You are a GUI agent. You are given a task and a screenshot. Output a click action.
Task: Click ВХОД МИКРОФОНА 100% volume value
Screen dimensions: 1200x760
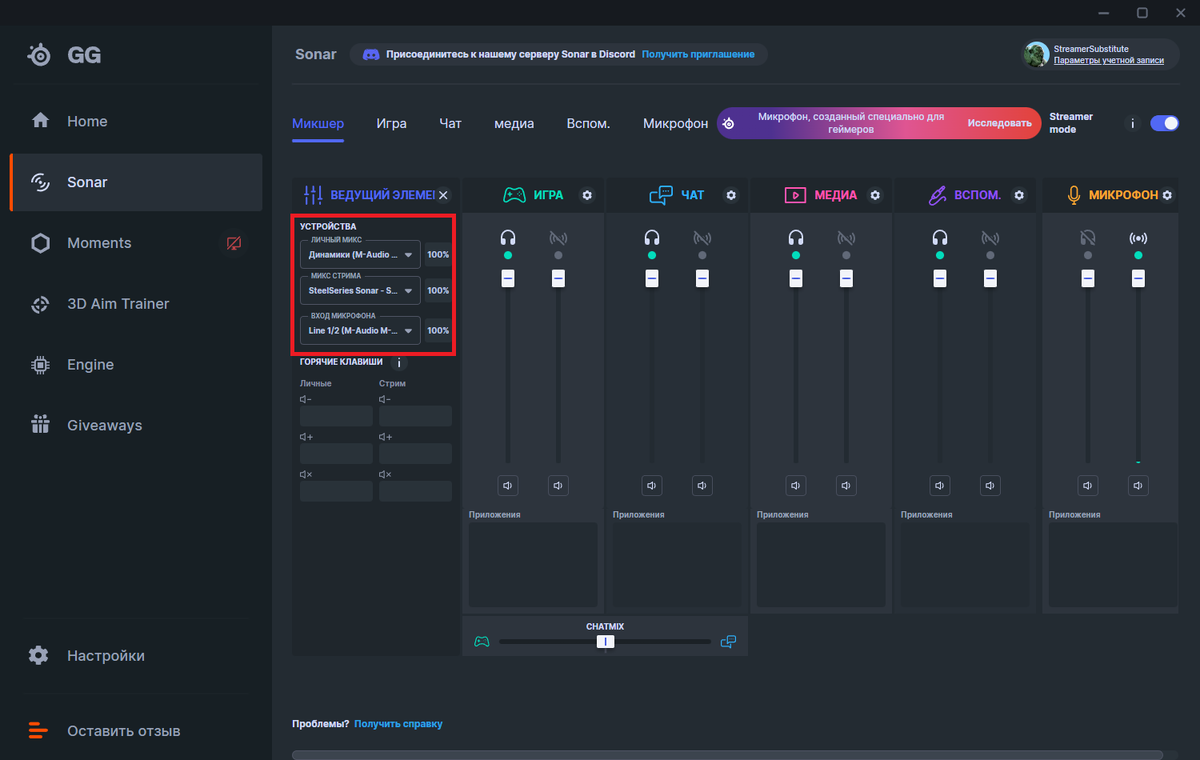click(438, 330)
